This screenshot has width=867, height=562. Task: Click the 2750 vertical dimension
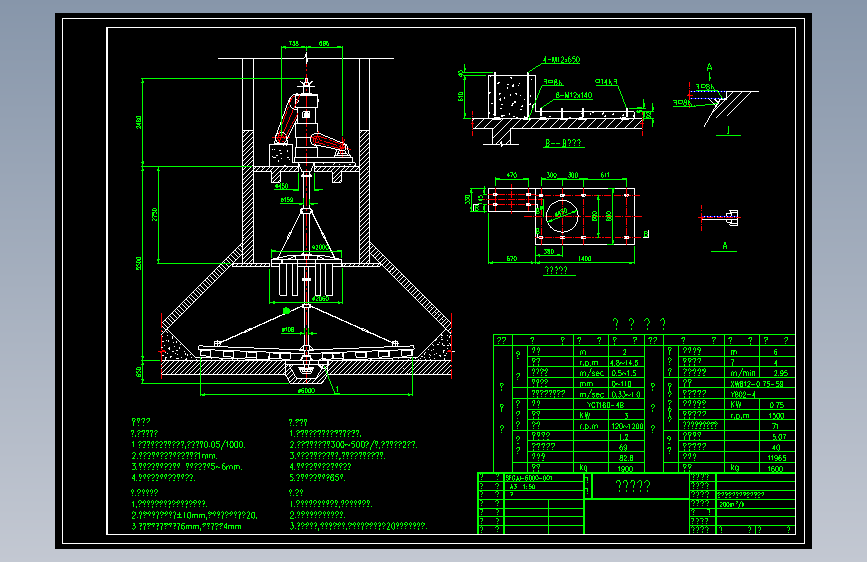[x=154, y=215]
